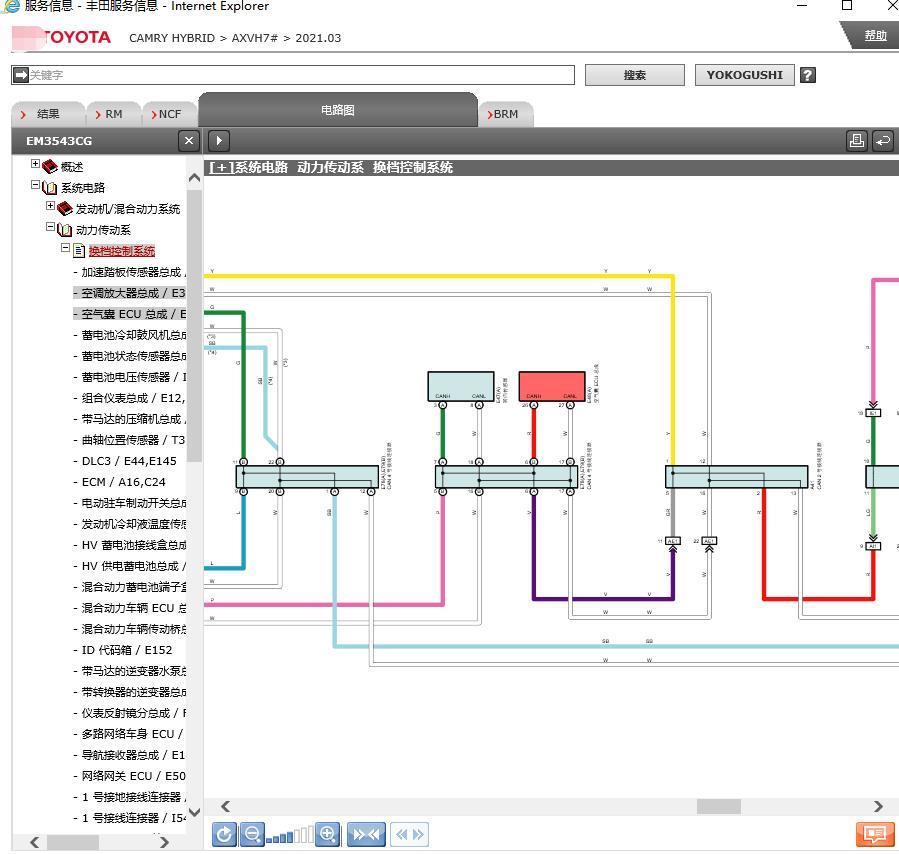Click the return arrow icon beside print
The width and height of the screenshot is (899, 854).
pos(883,140)
